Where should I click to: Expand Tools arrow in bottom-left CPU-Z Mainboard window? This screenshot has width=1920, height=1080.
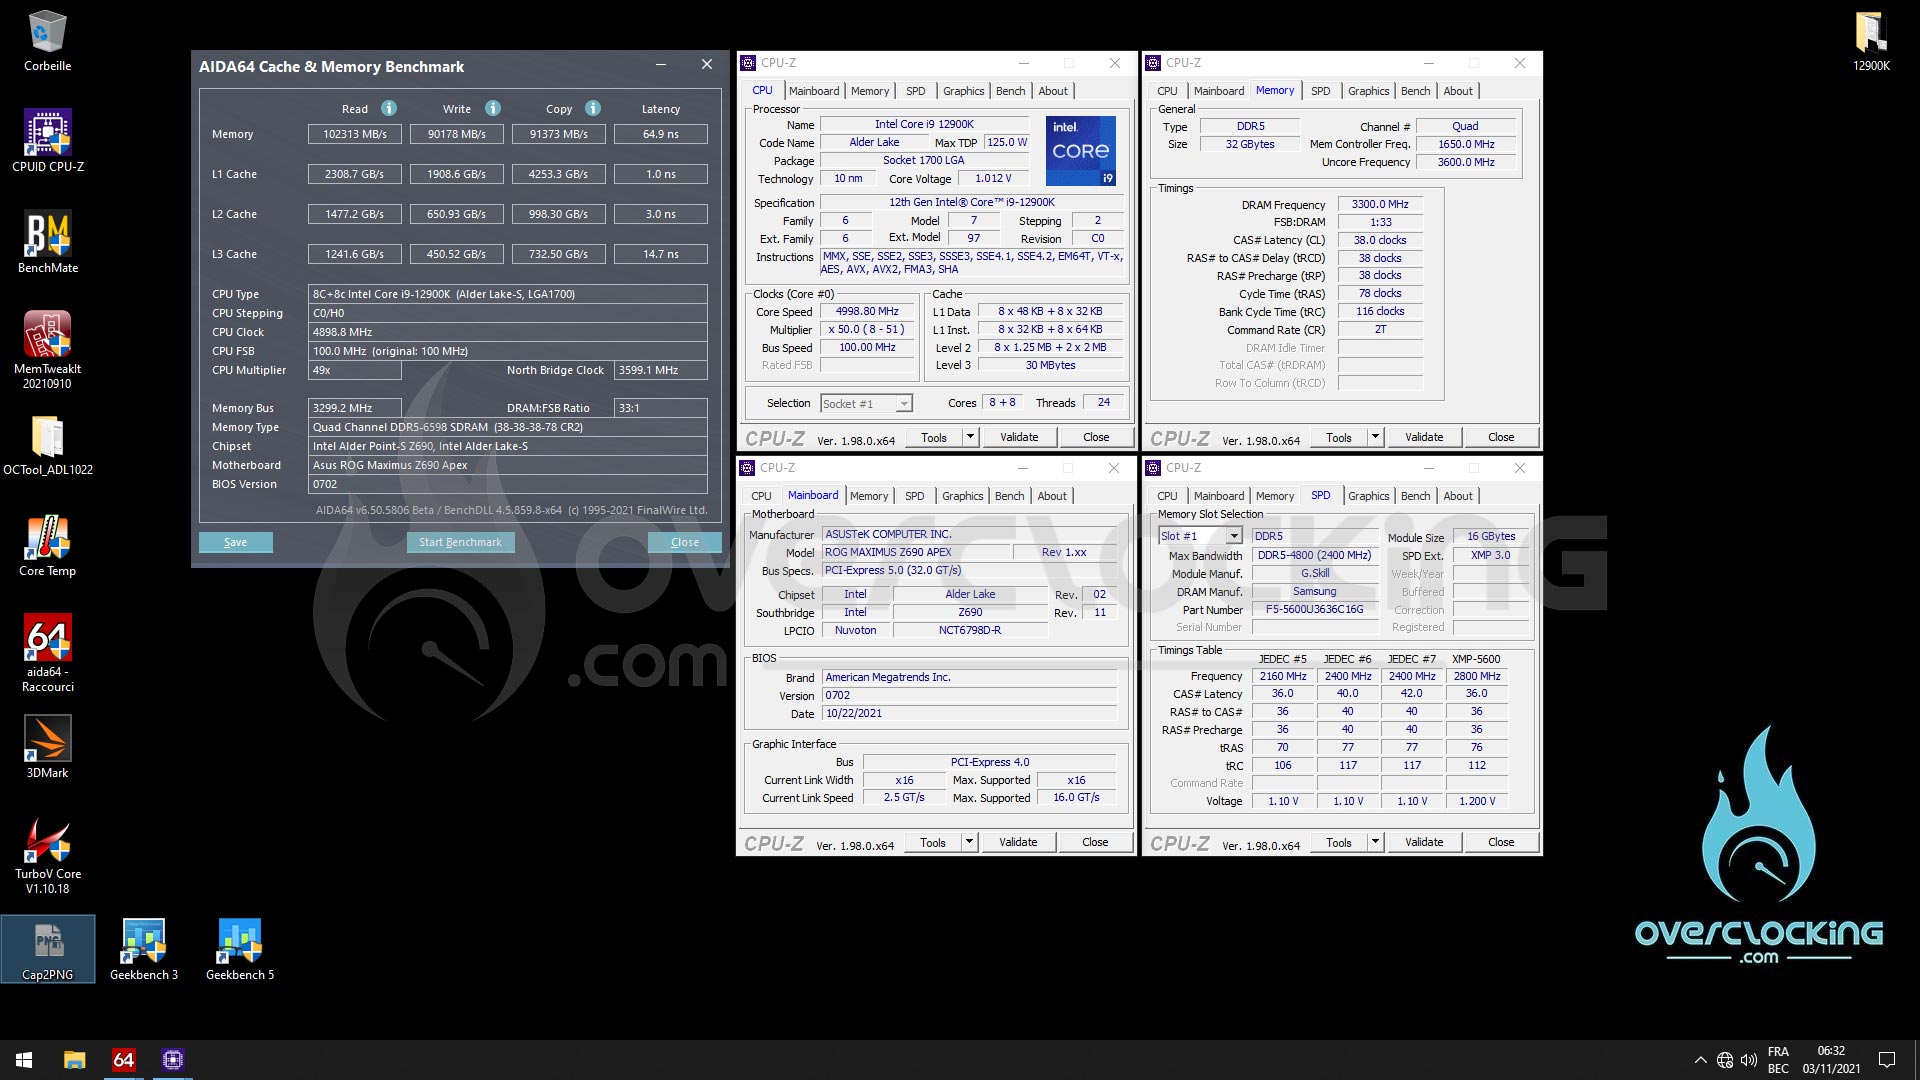tap(969, 842)
